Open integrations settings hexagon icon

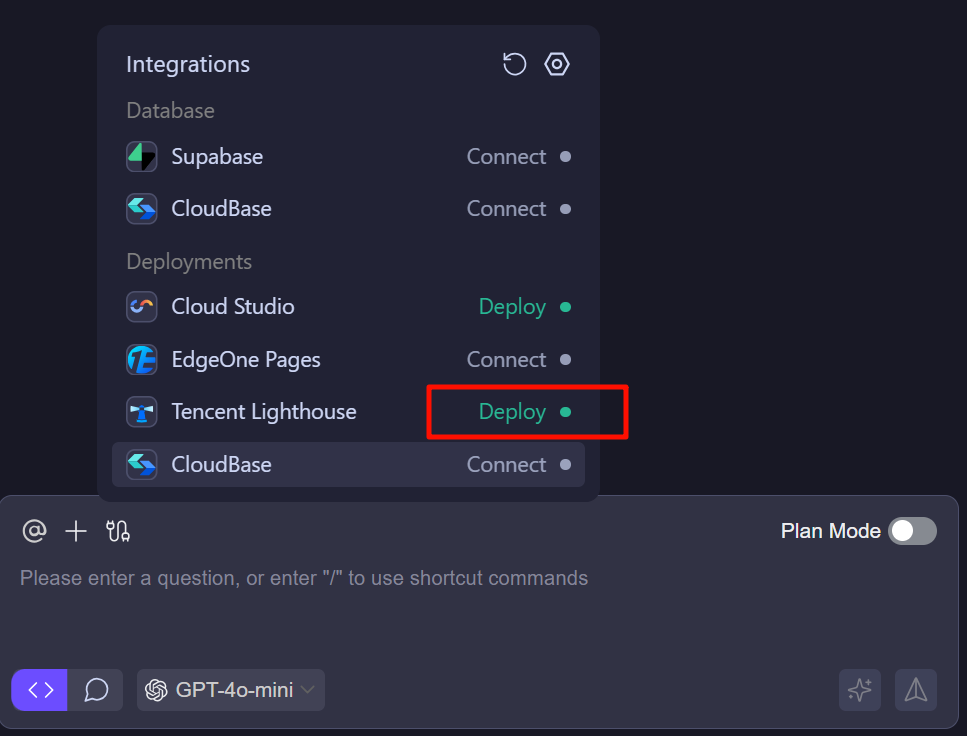coord(557,65)
